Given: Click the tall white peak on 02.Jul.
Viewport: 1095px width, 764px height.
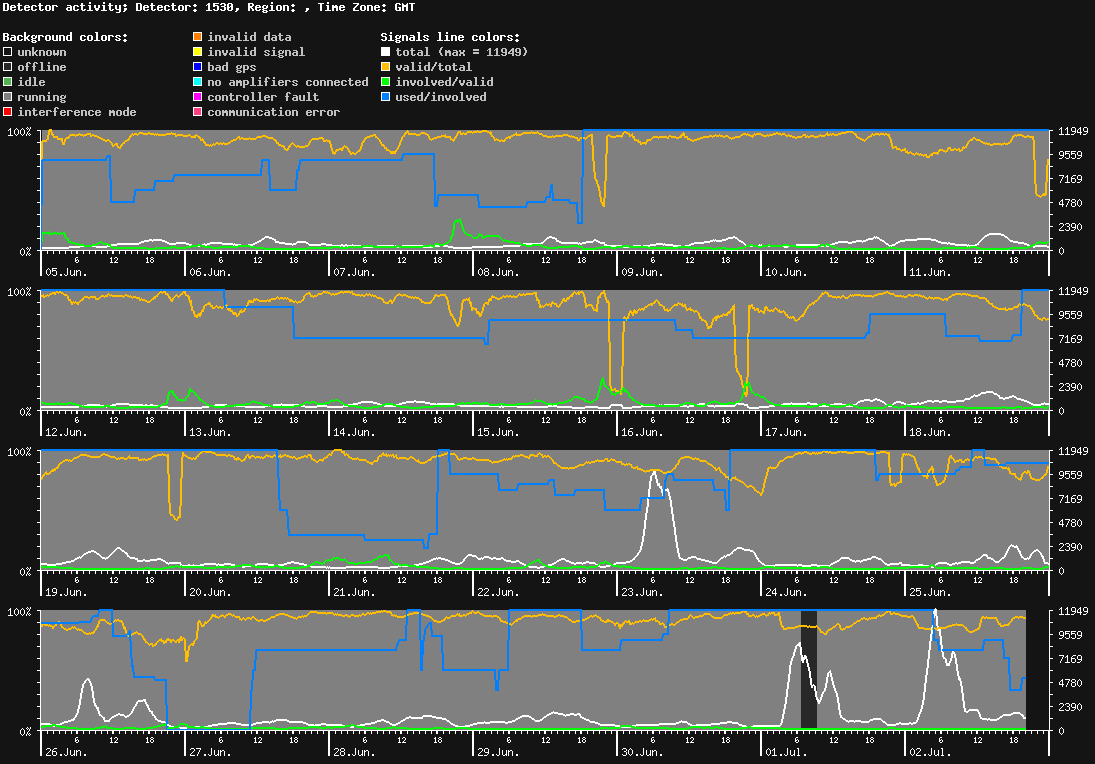Looking at the screenshot, I should (935, 612).
